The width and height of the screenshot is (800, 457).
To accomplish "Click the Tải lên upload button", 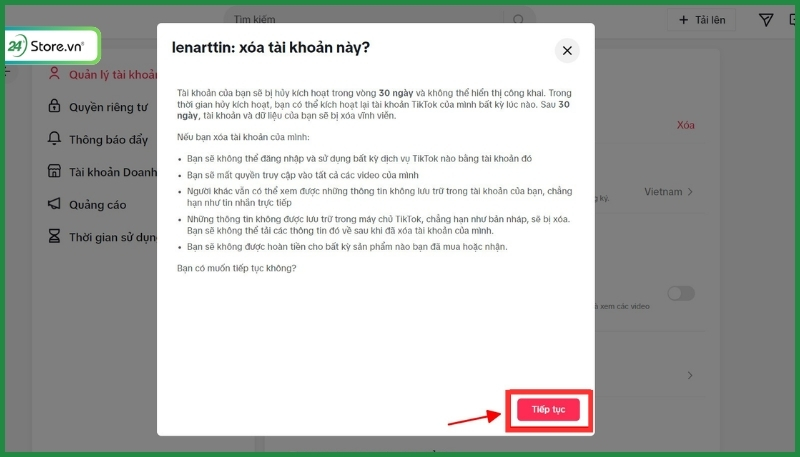I will pyautogui.click(x=702, y=20).
